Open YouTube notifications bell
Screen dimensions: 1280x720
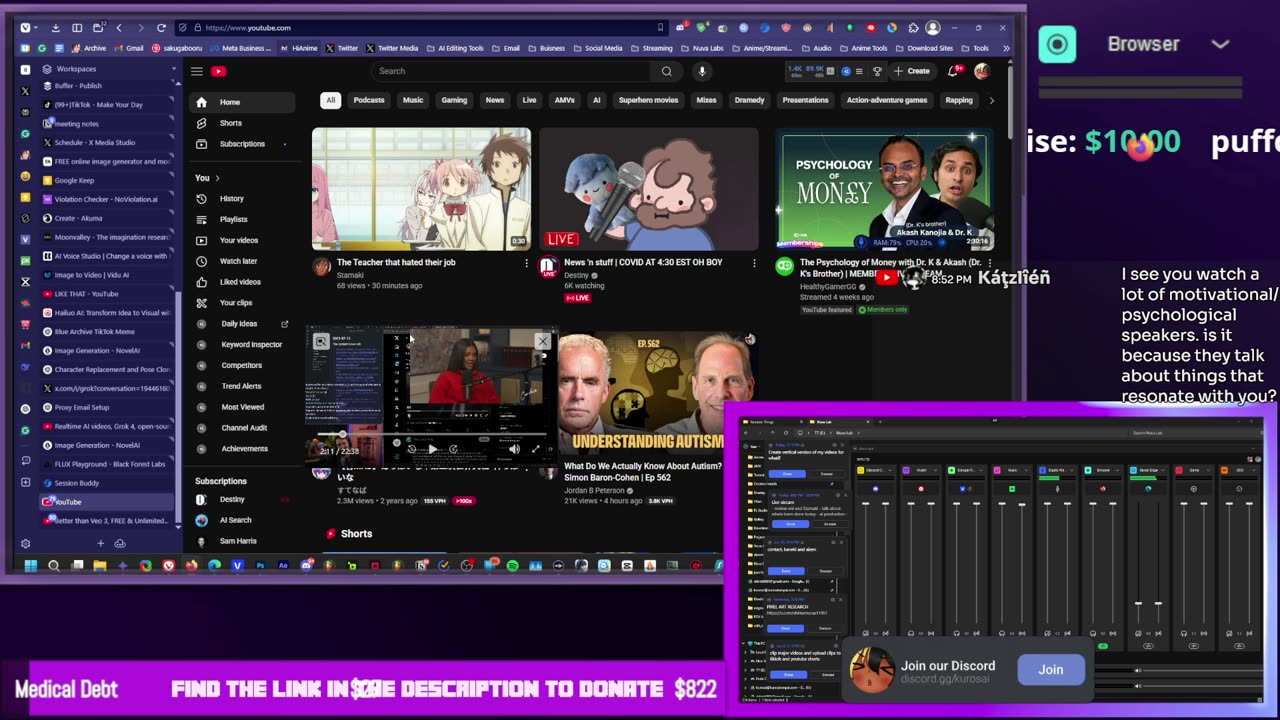954,71
